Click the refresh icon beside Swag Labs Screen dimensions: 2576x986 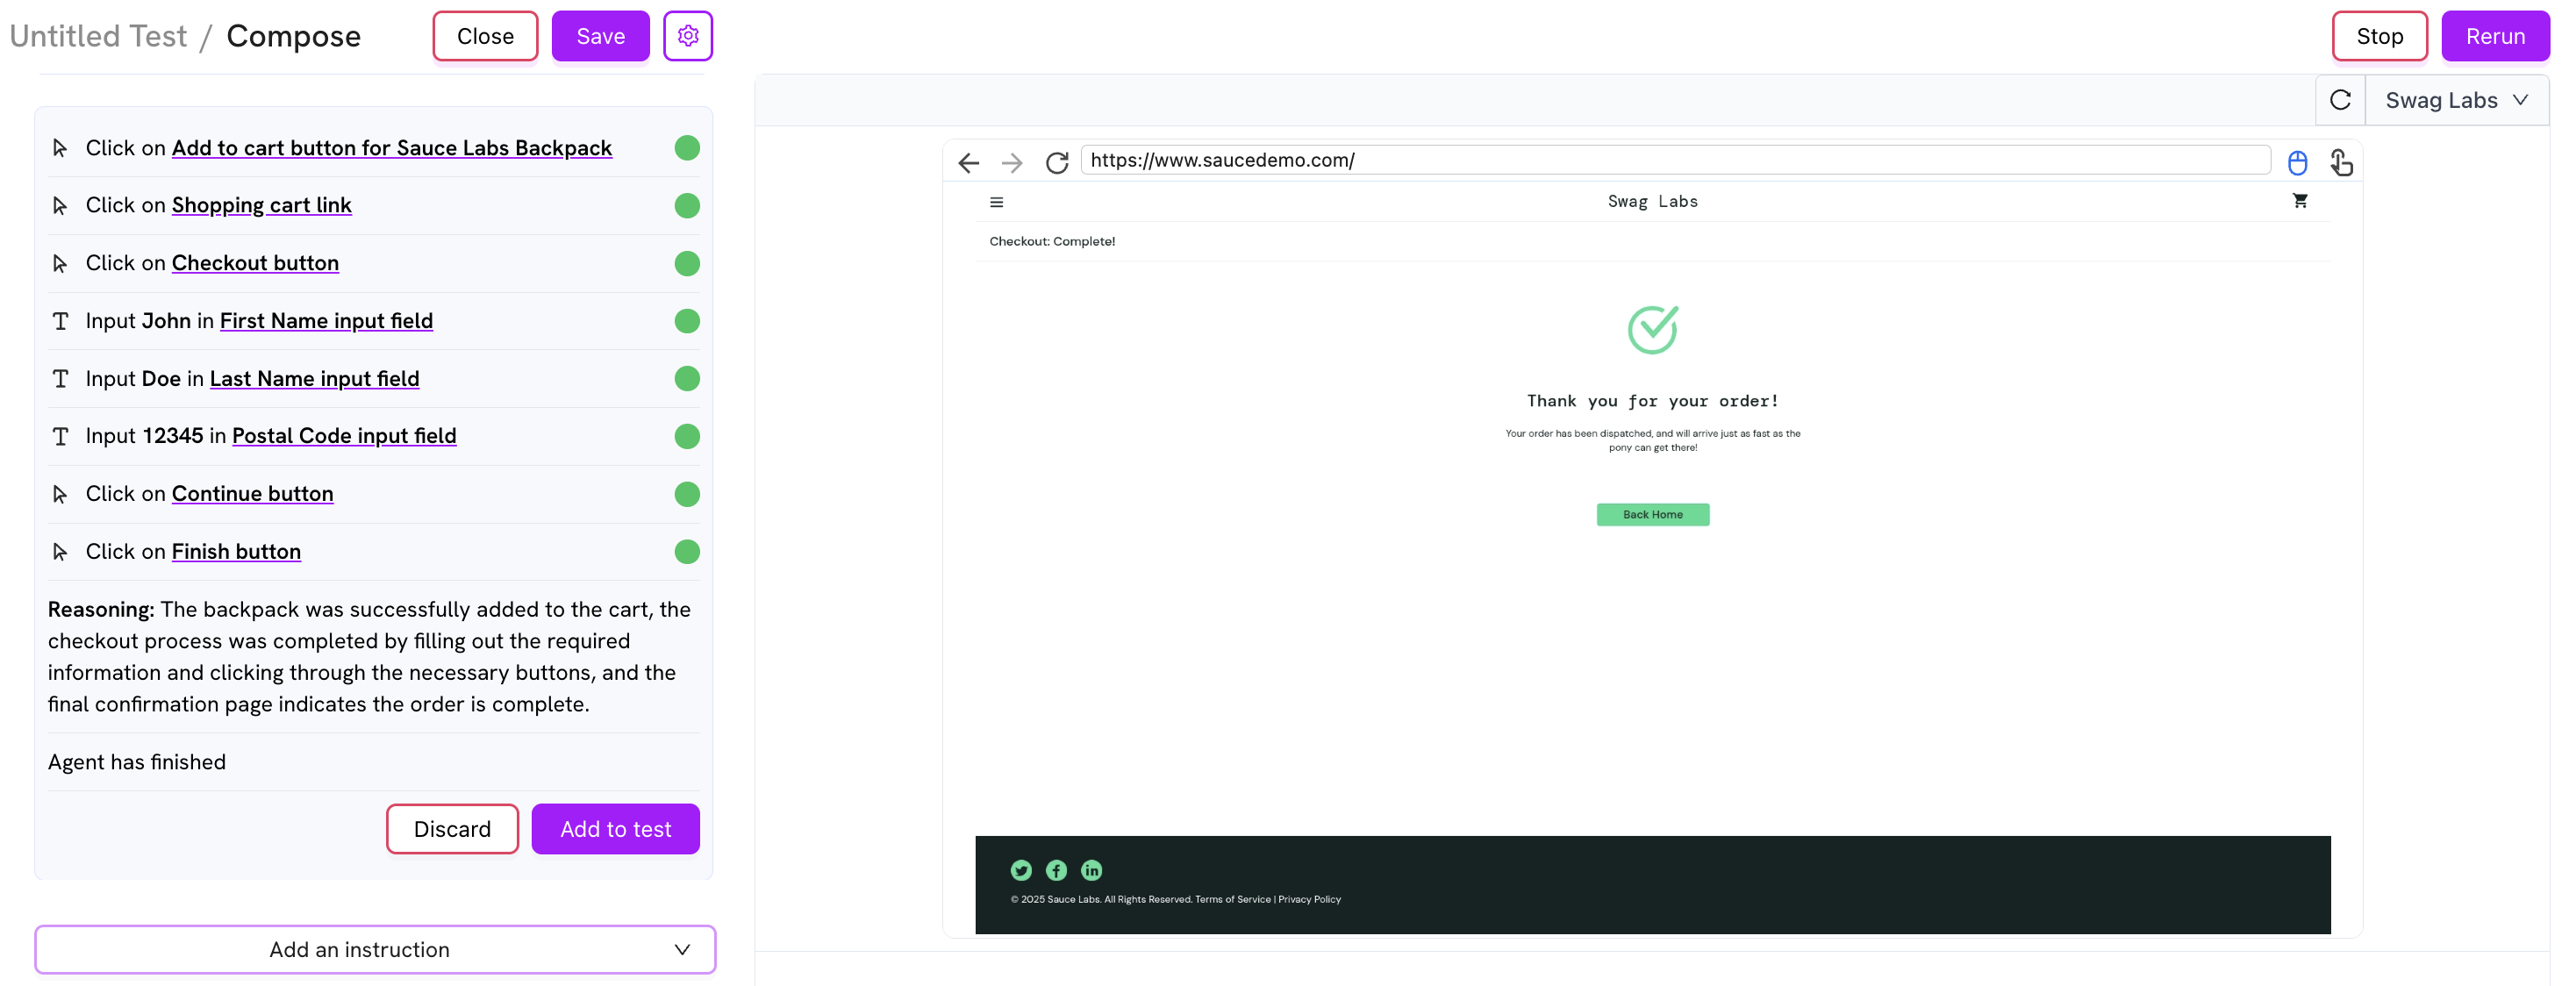point(2340,100)
